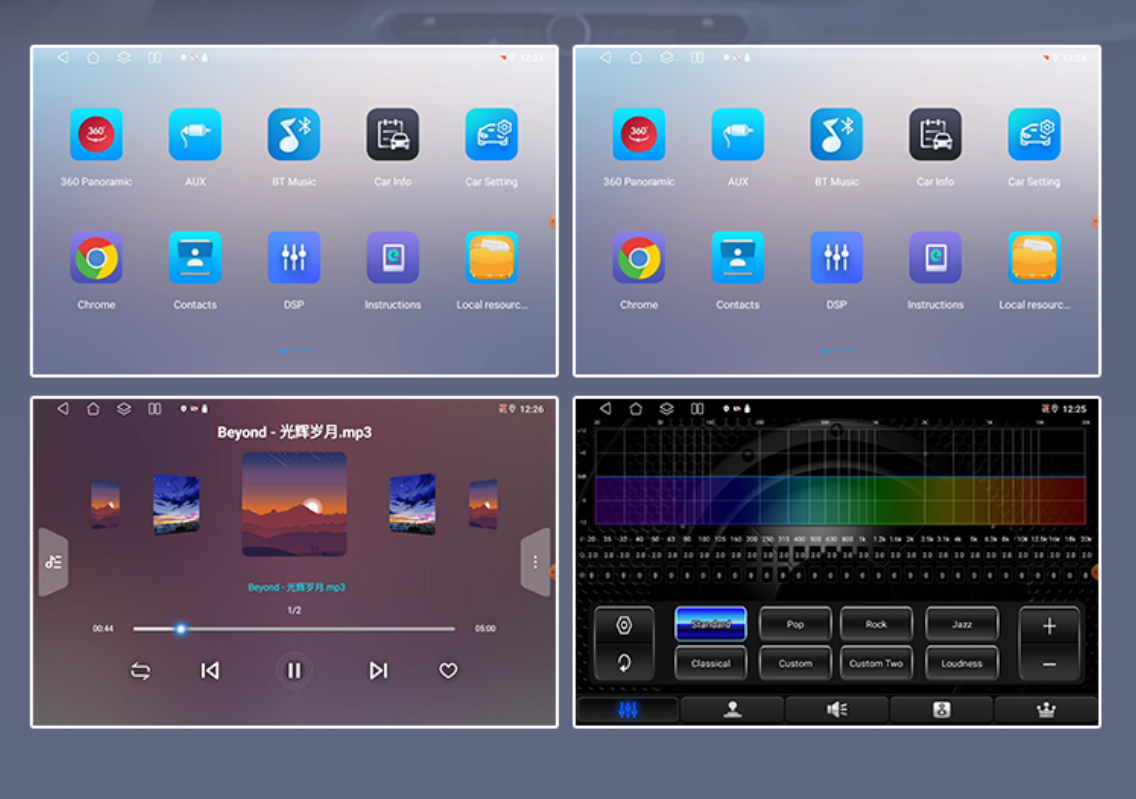Image resolution: width=1136 pixels, height=799 pixels.
Task: Expand the three-dot options panel in music player
Action: point(535,562)
